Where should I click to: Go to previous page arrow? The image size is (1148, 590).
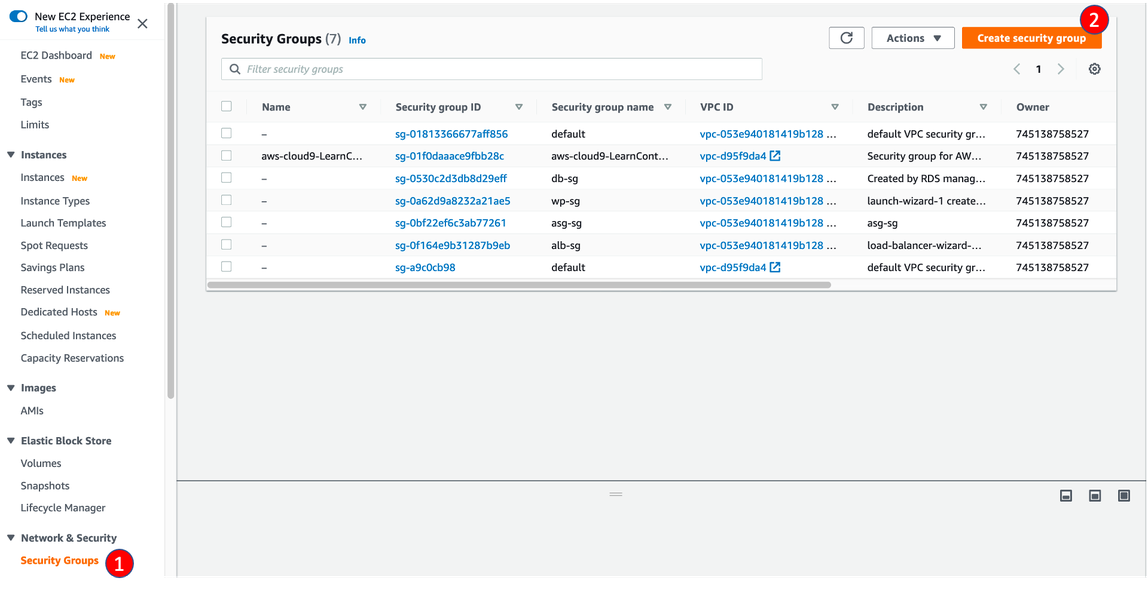(x=1017, y=69)
